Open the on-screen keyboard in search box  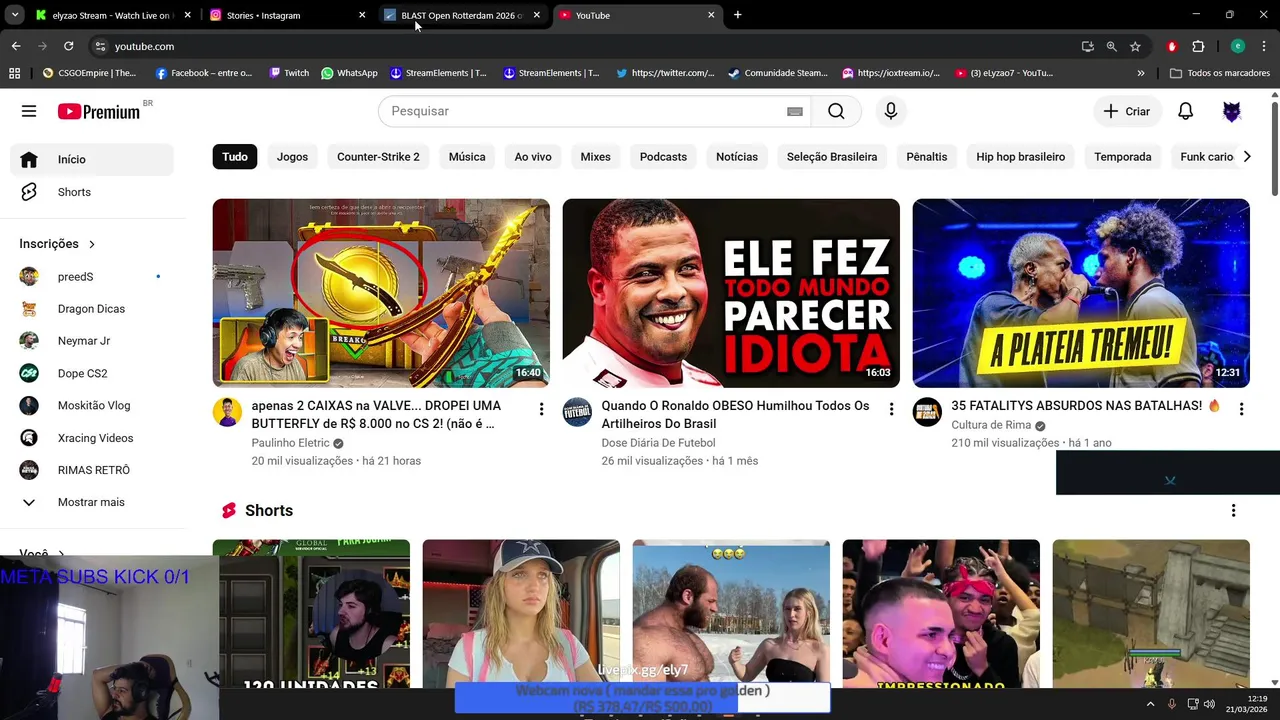tap(795, 111)
